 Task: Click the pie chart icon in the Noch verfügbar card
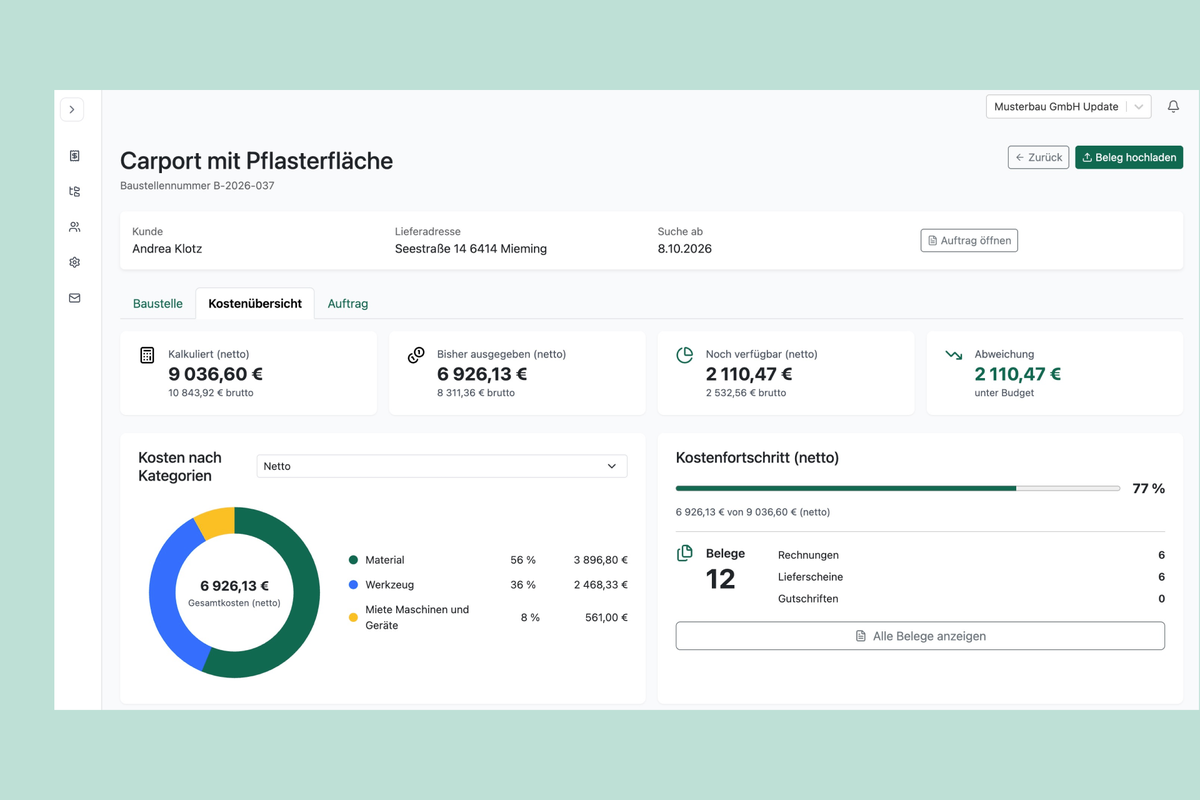[x=685, y=355]
